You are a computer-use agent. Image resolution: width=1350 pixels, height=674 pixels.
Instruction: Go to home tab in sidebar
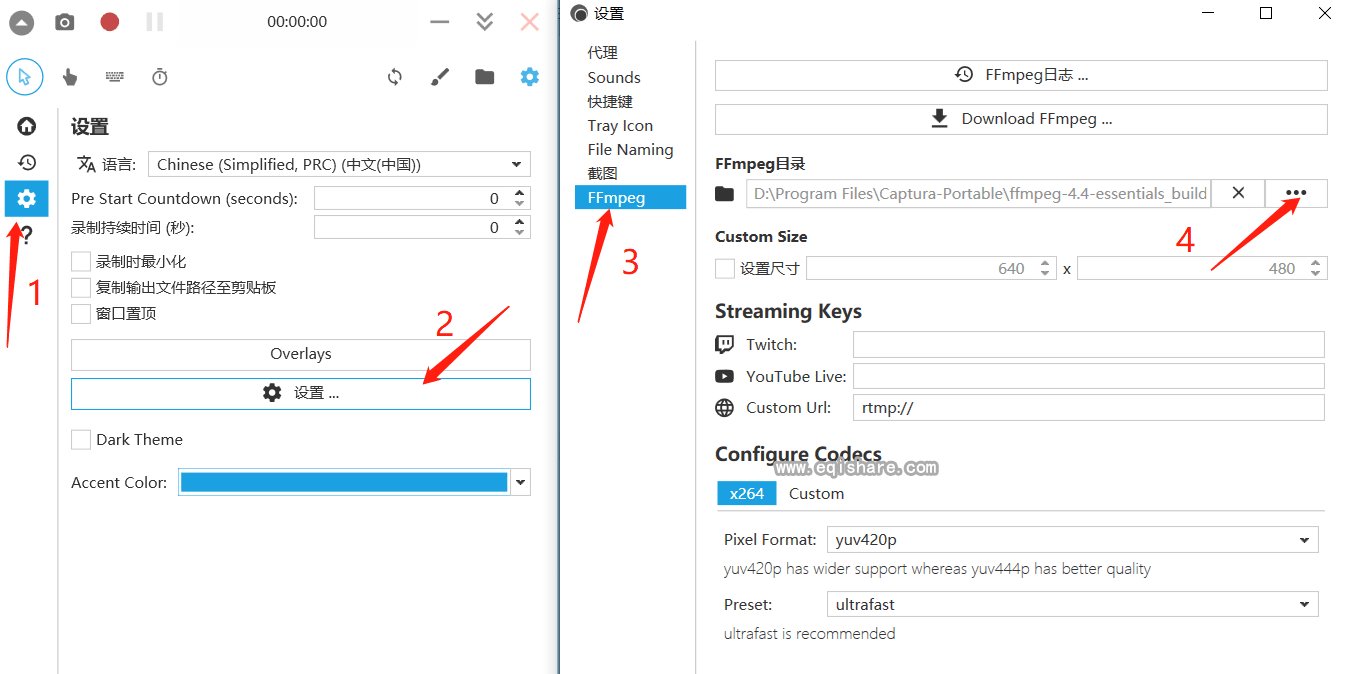point(27,126)
